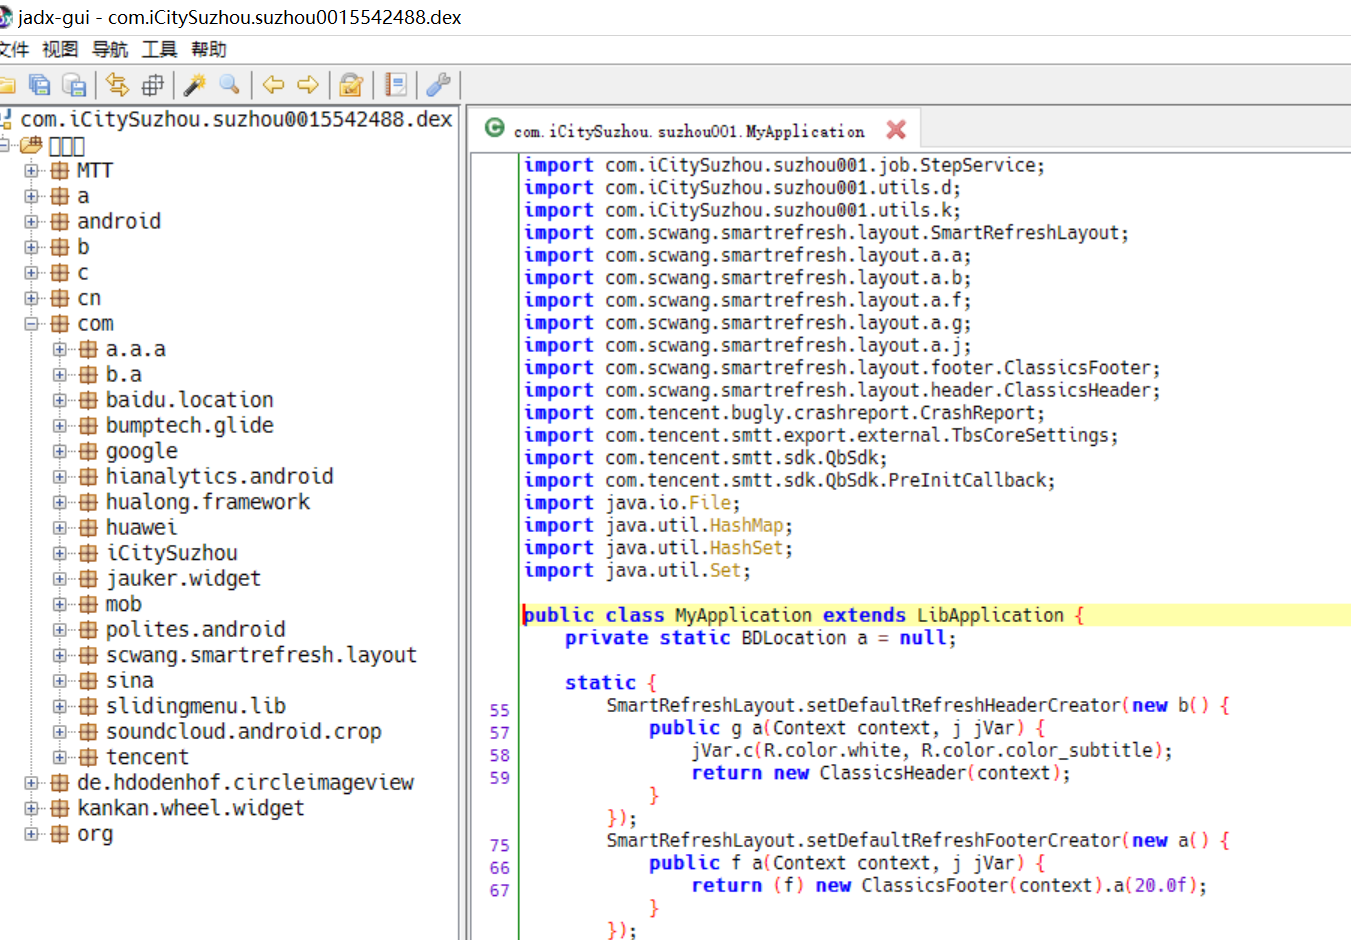Screen dimensions: 1351x940
Task: Expand the a.a.a package node
Action: point(60,349)
